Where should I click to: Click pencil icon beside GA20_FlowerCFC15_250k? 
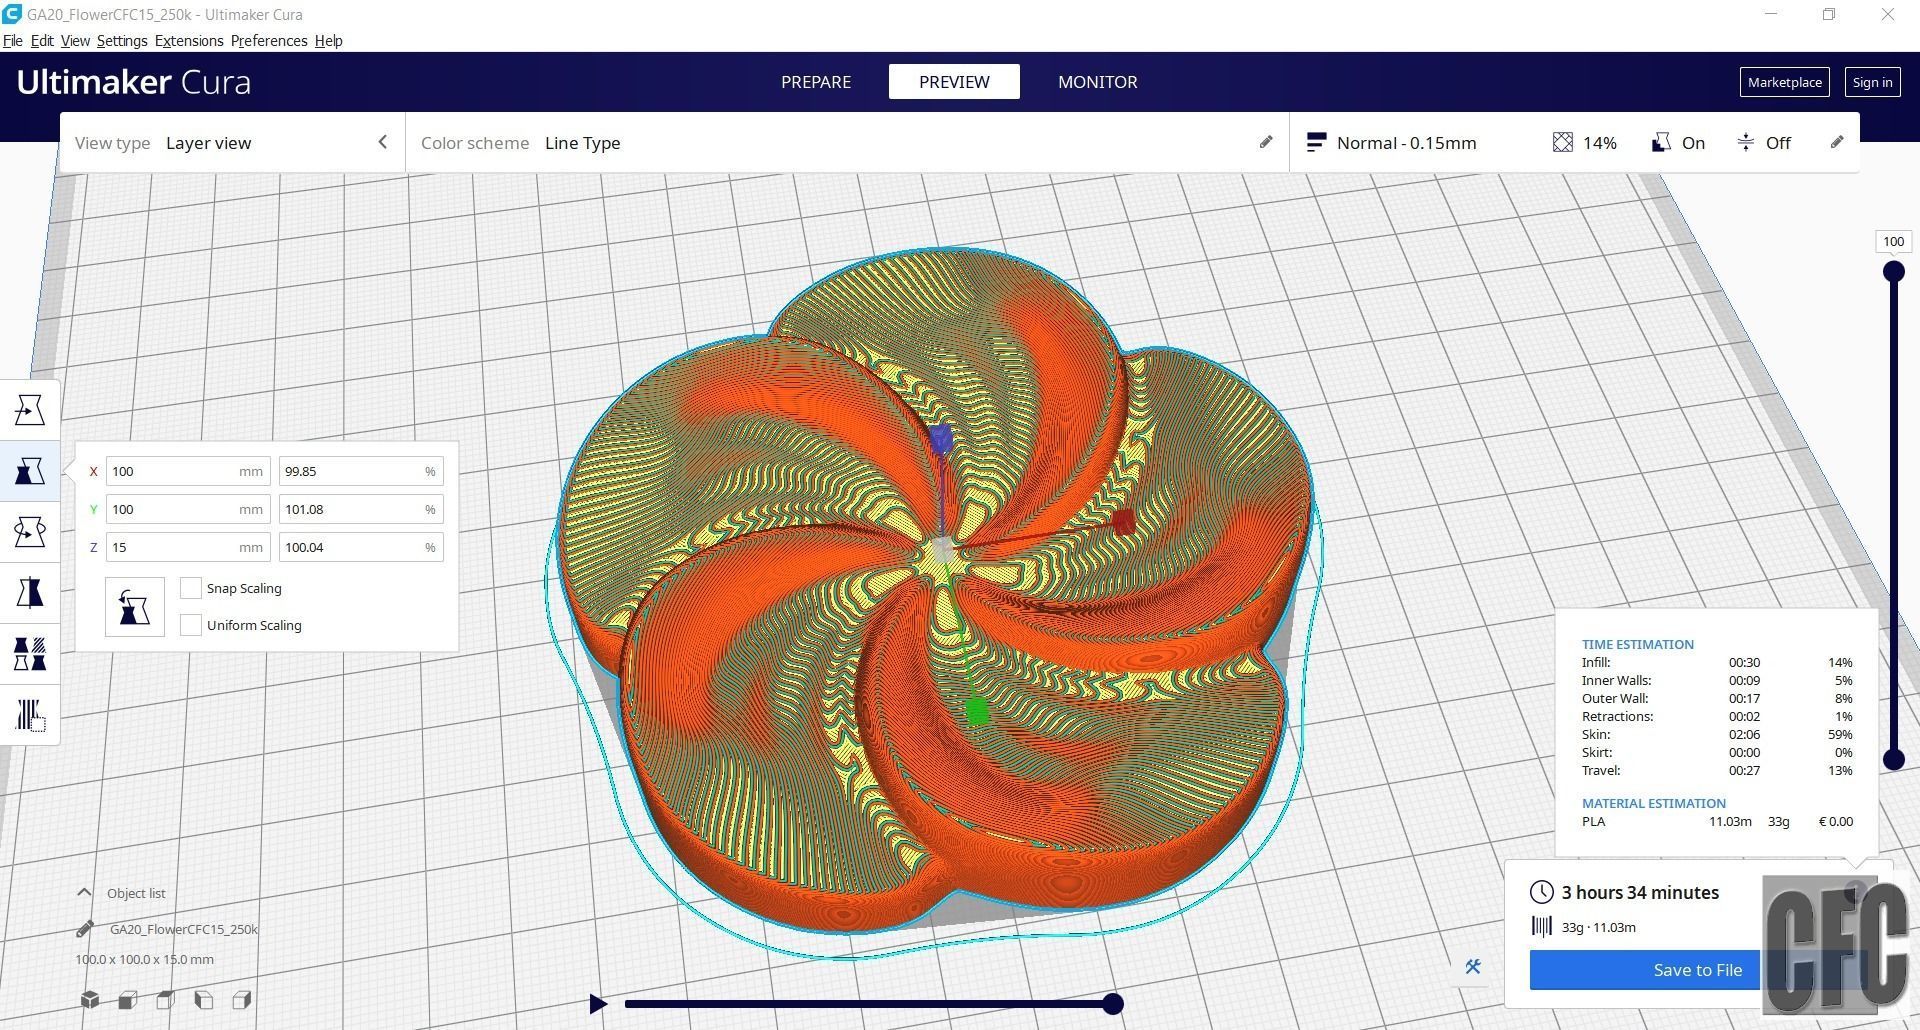tap(85, 929)
